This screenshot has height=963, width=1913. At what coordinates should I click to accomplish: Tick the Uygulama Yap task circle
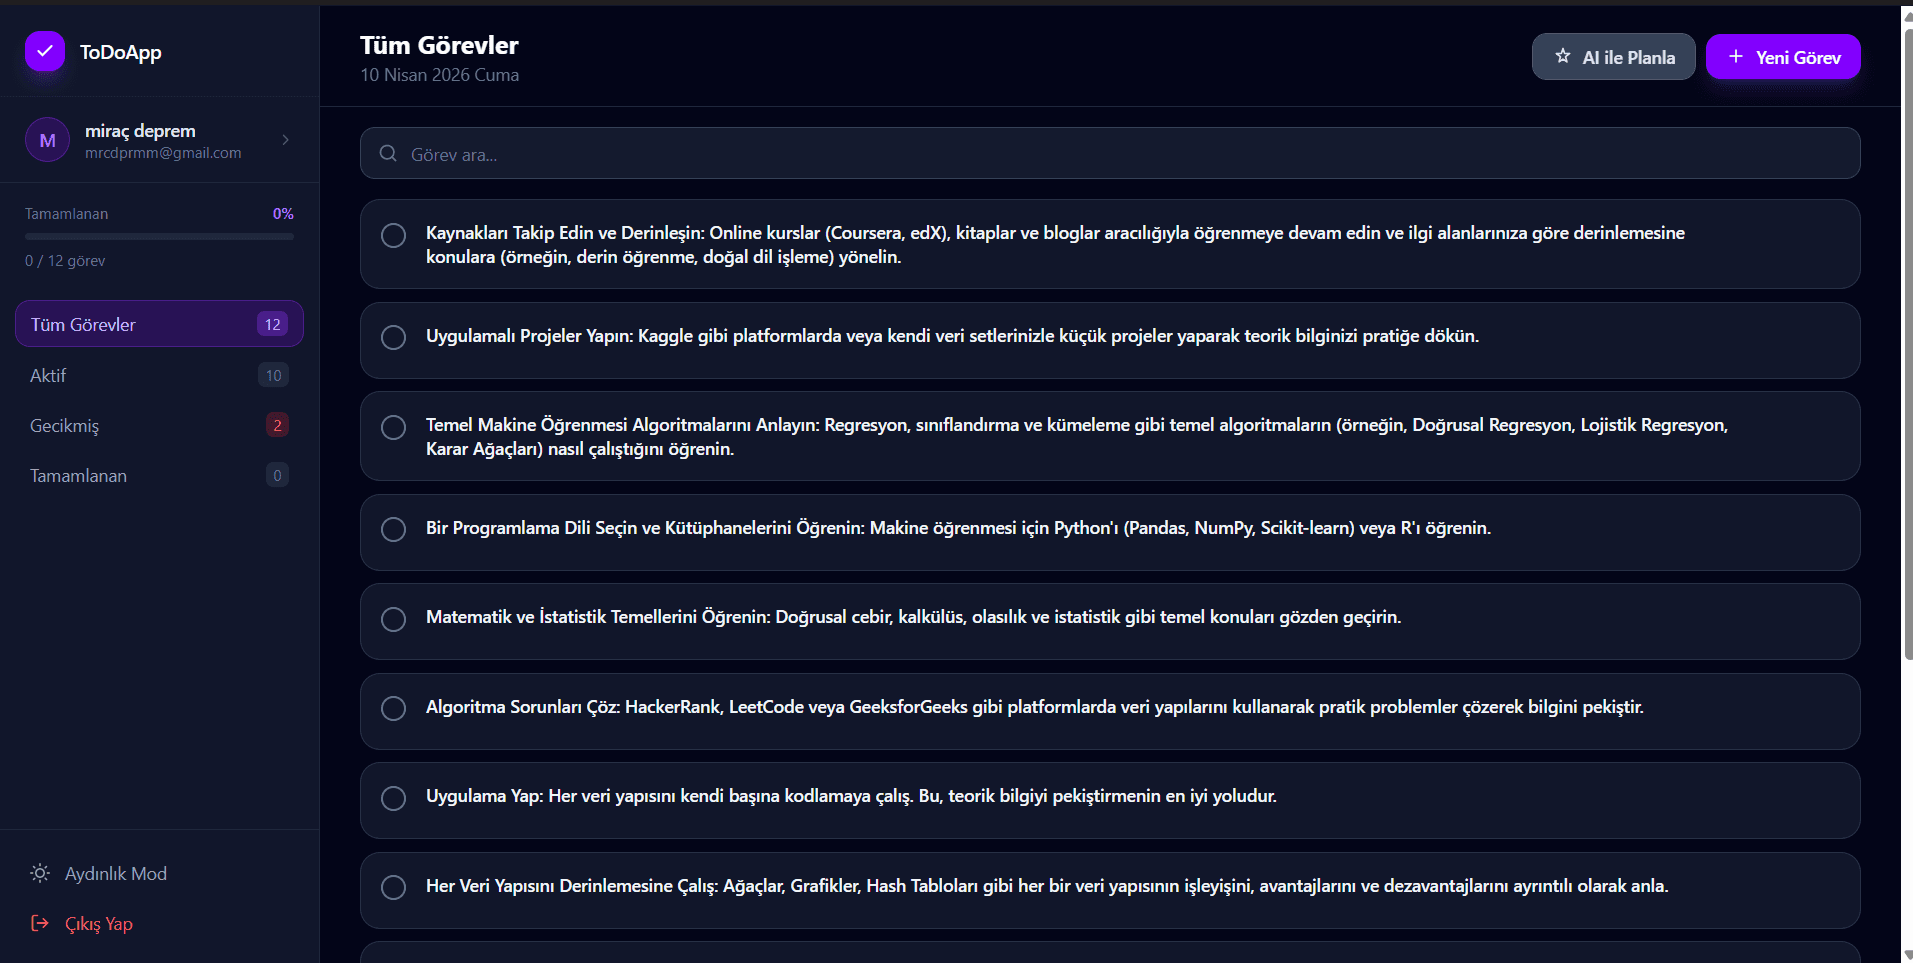pyautogui.click(x=394, y=798)
